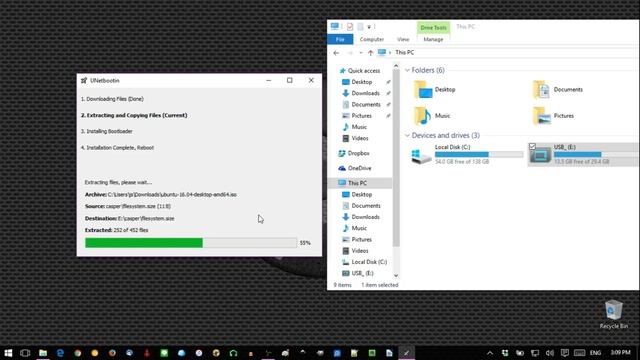
Task: Click the This PC address bar field
Action: click(x=508, y=53)
